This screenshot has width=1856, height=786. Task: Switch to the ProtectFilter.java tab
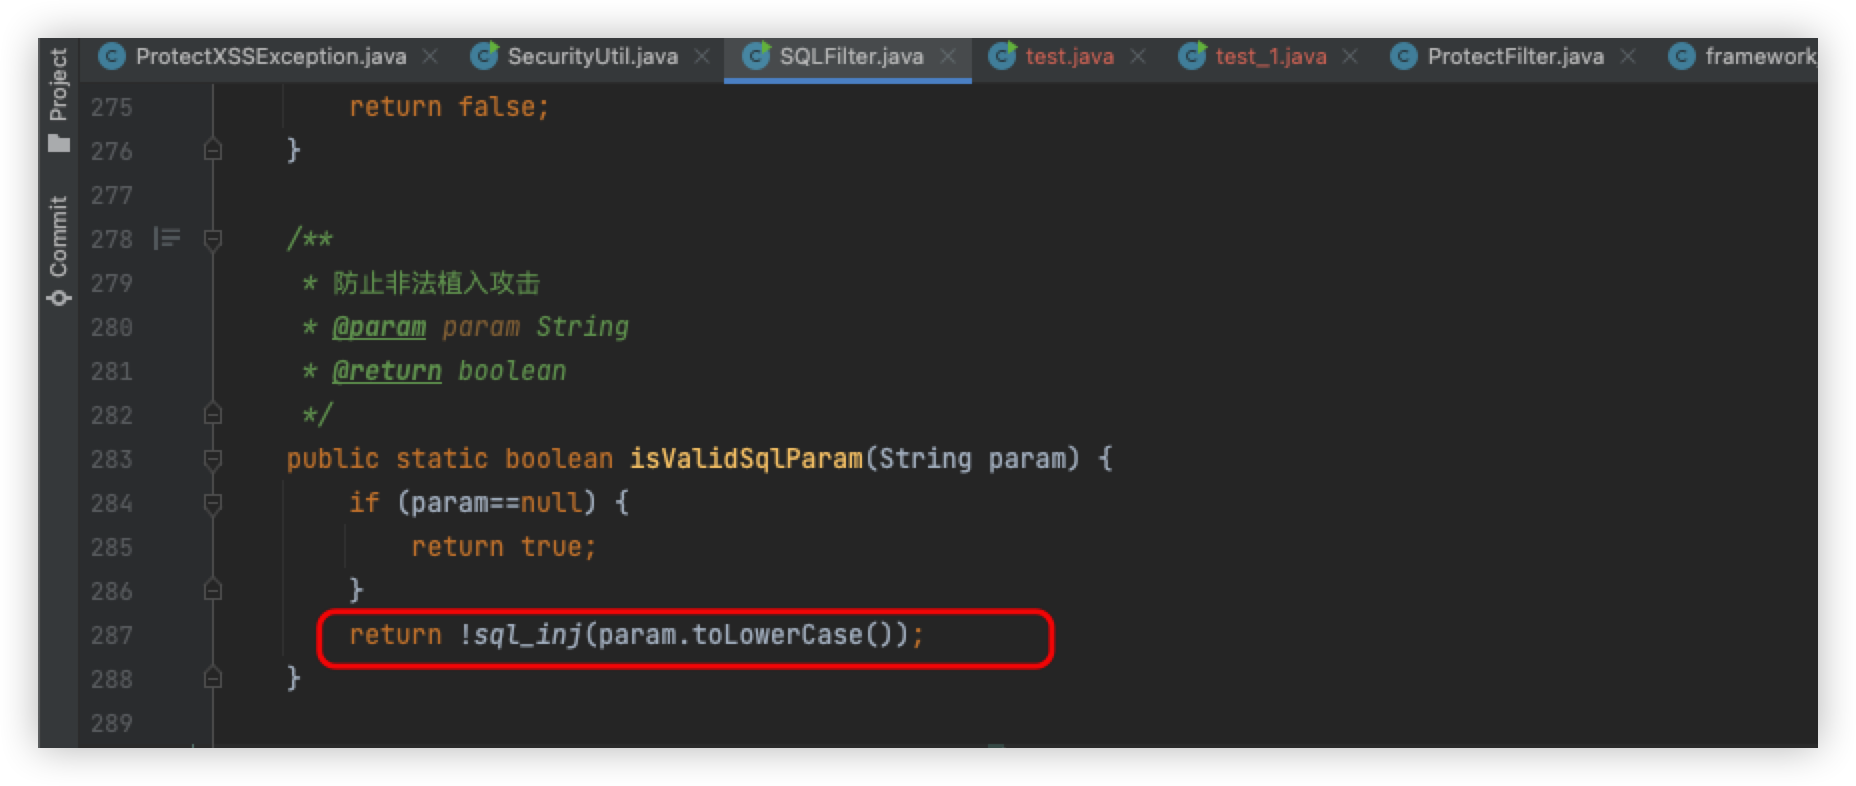point(1514,57)
